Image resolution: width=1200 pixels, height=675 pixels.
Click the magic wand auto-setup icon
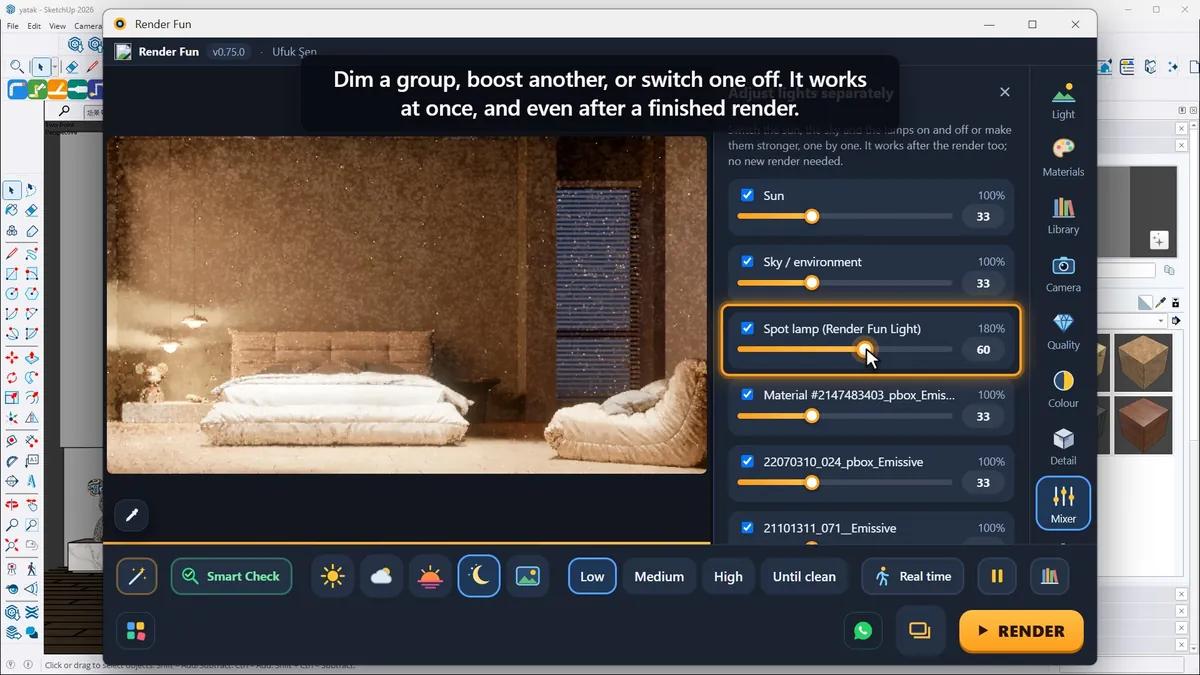pyautogui.click(x=137, y=576)
